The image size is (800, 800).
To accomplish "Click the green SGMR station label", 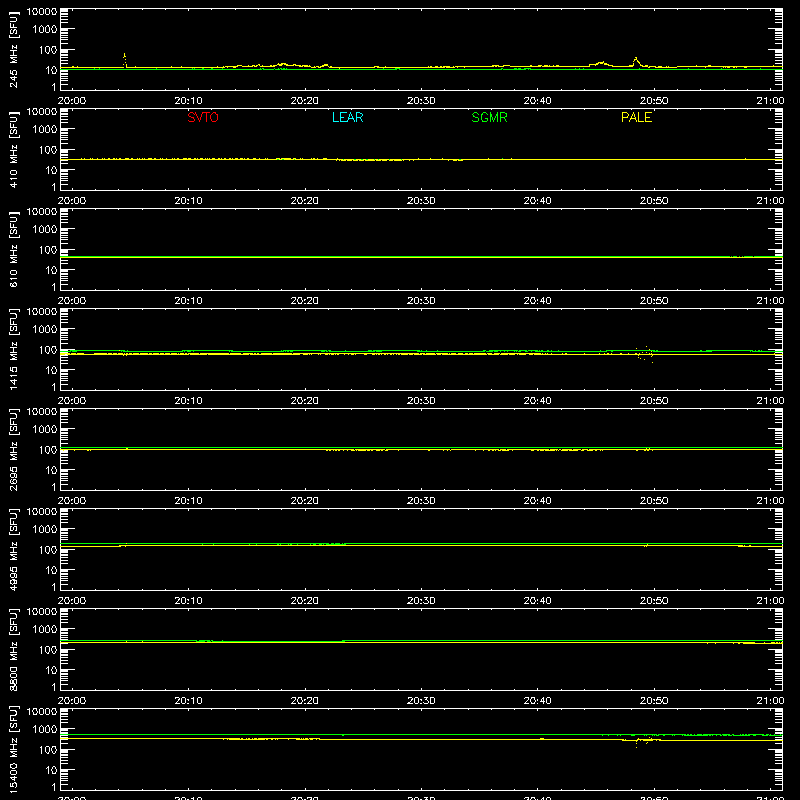I will [489, 117].
